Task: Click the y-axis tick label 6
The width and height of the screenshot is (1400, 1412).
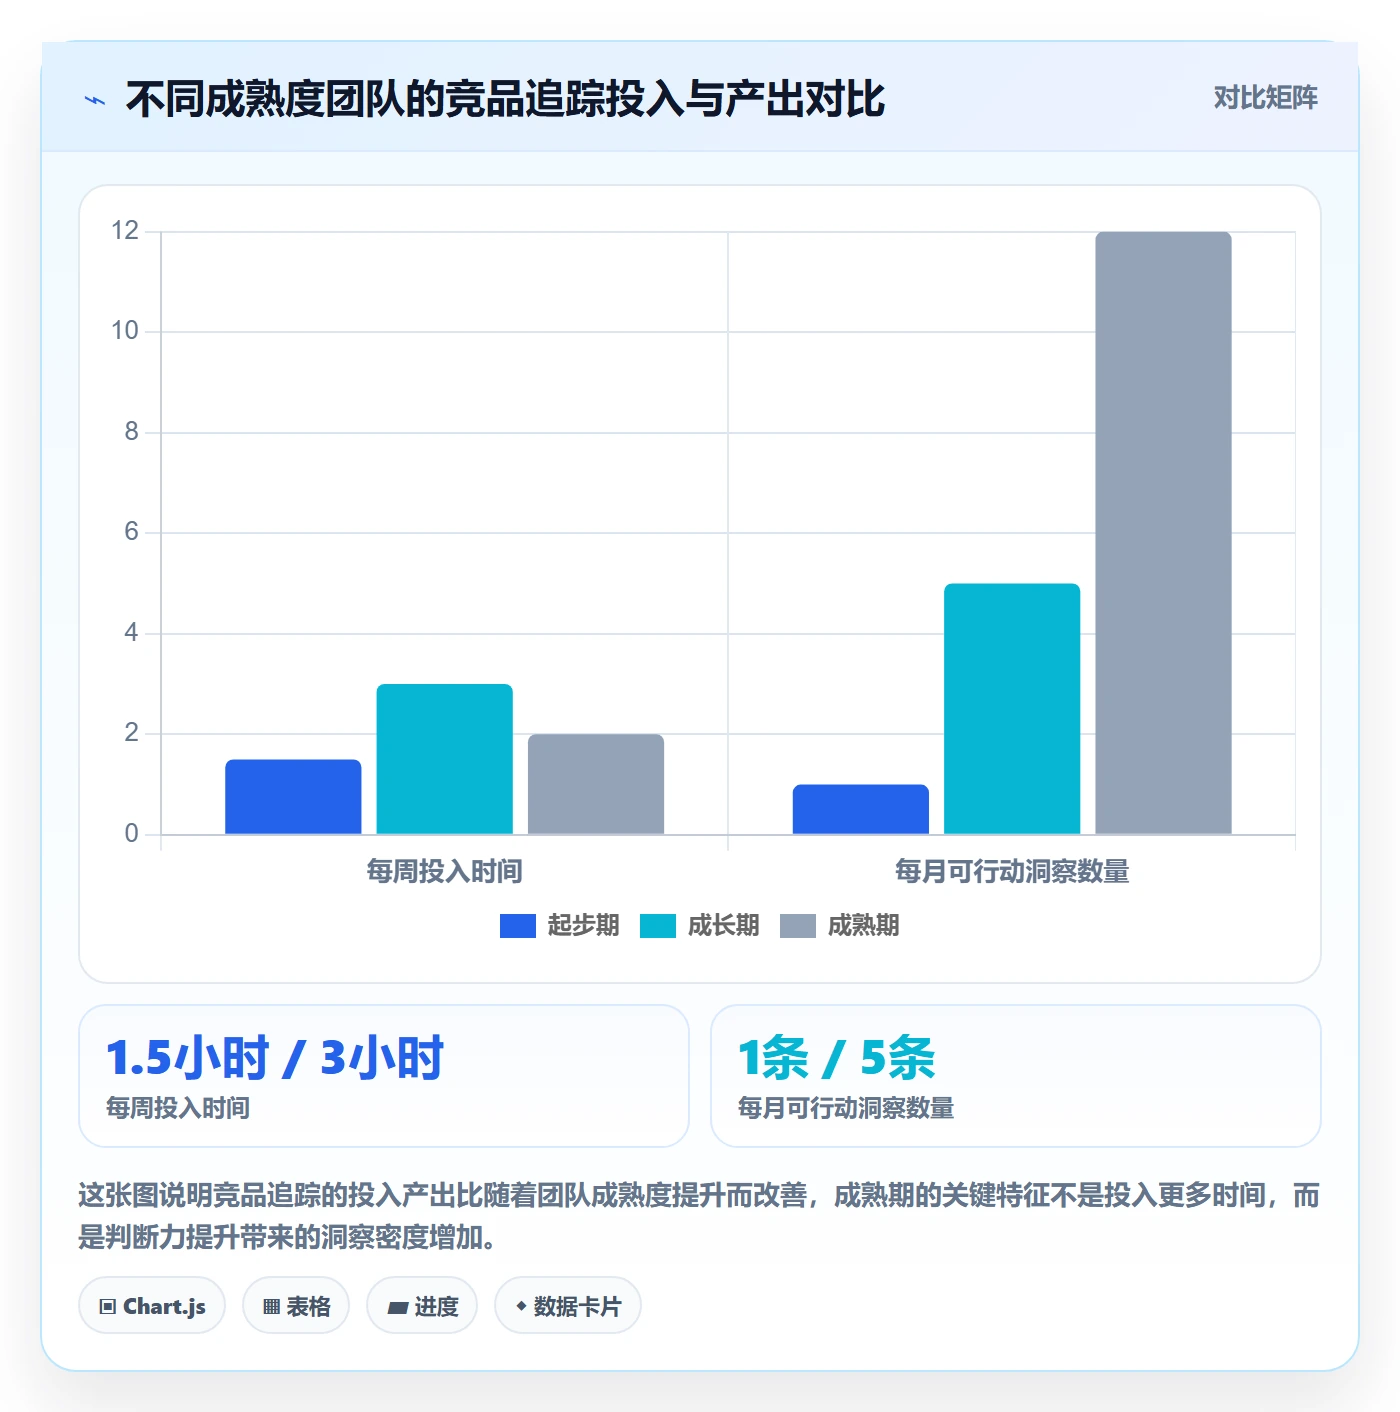Action: [x=132, y=532]
